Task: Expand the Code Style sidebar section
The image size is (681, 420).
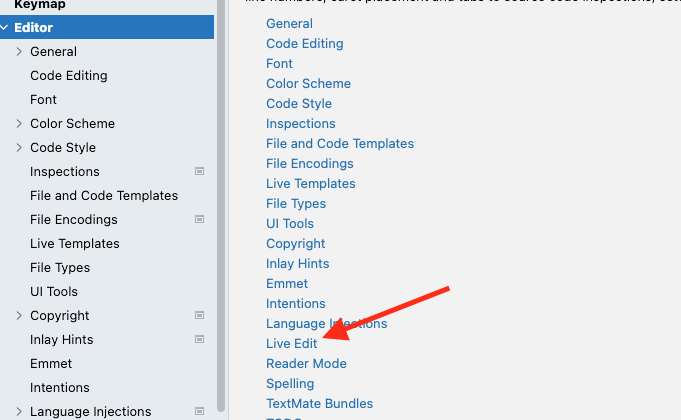Action: [19, 147]
